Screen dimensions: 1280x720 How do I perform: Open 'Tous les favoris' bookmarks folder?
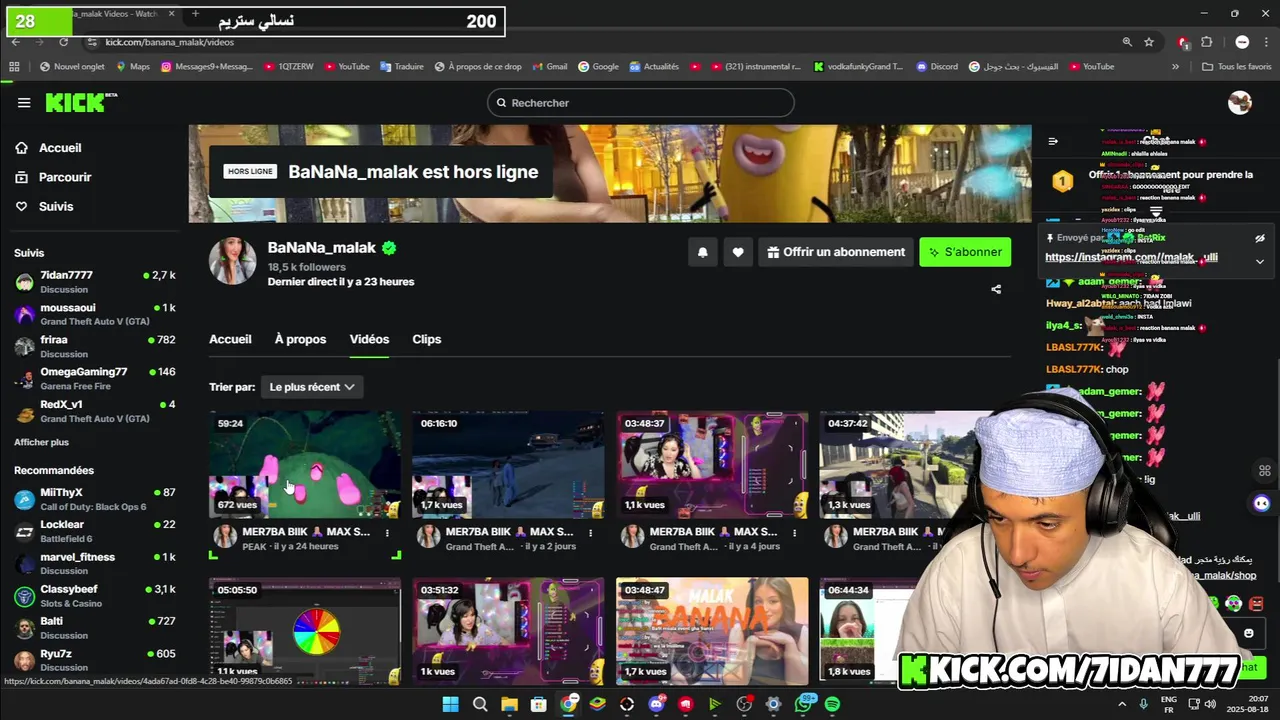[1237, 67]
